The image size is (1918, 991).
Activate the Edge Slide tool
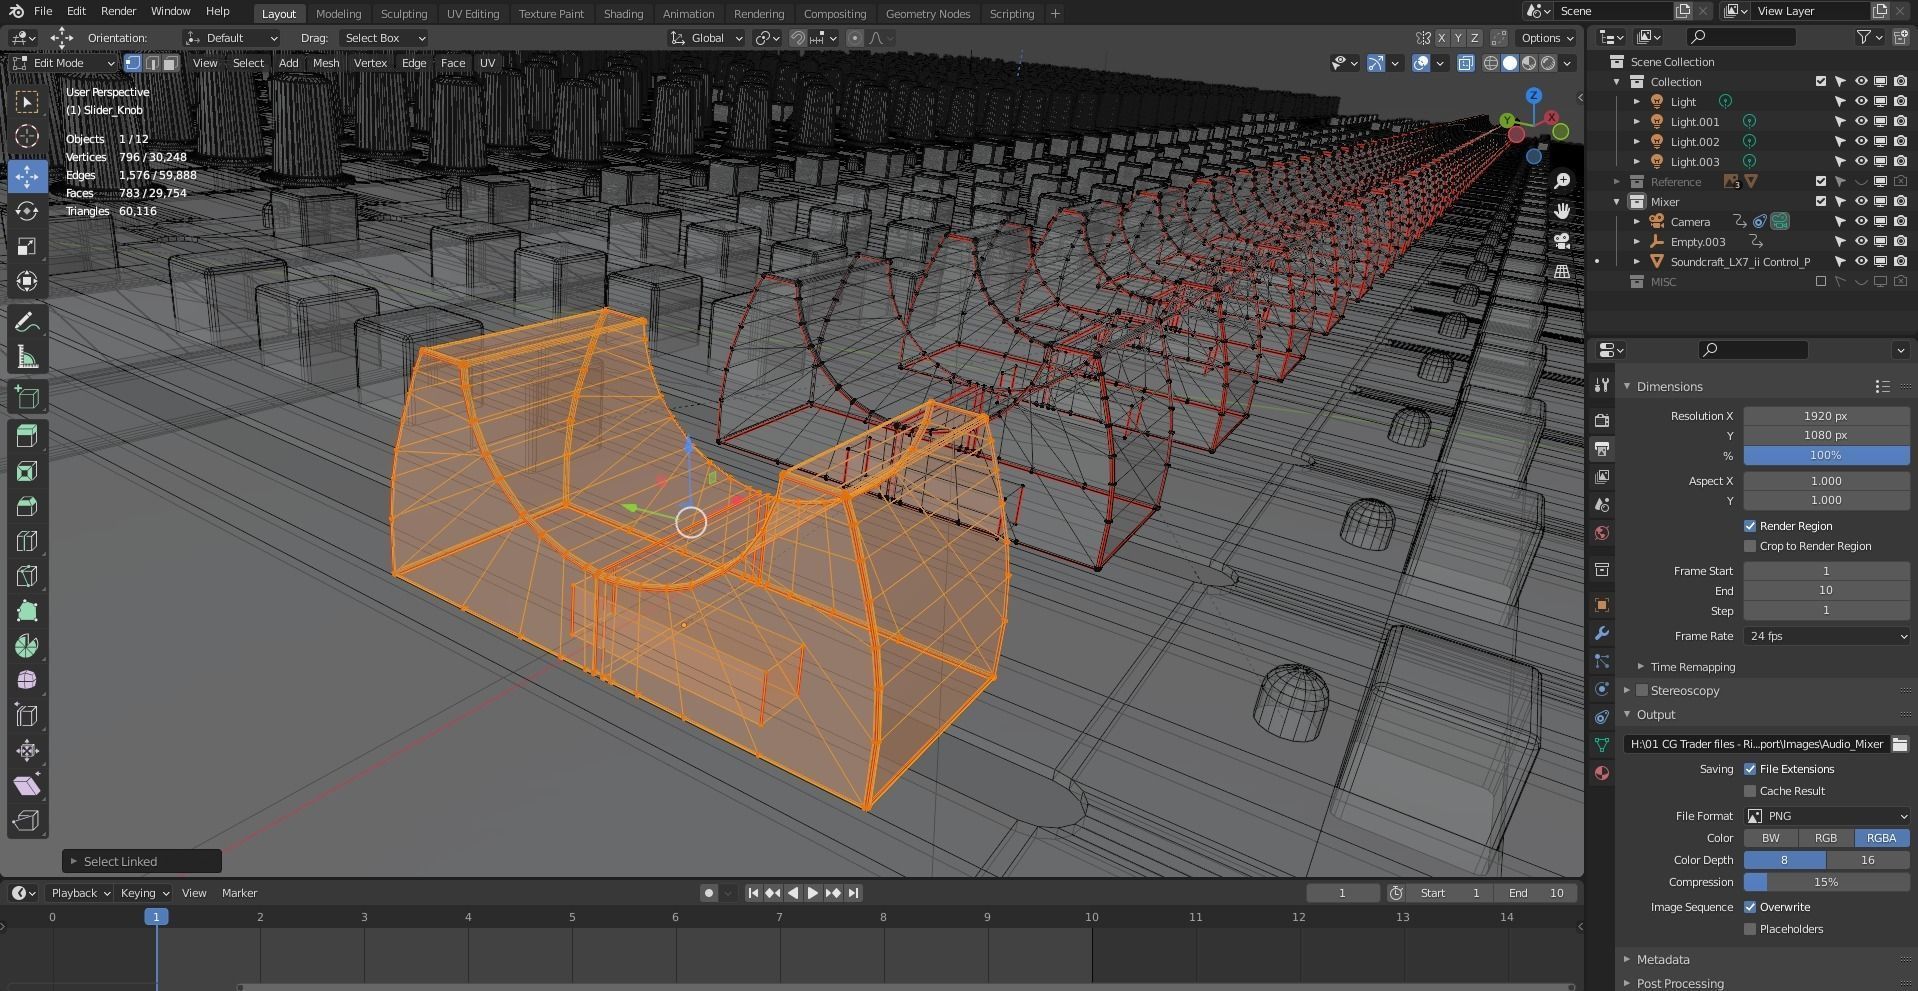click(27, 716)
